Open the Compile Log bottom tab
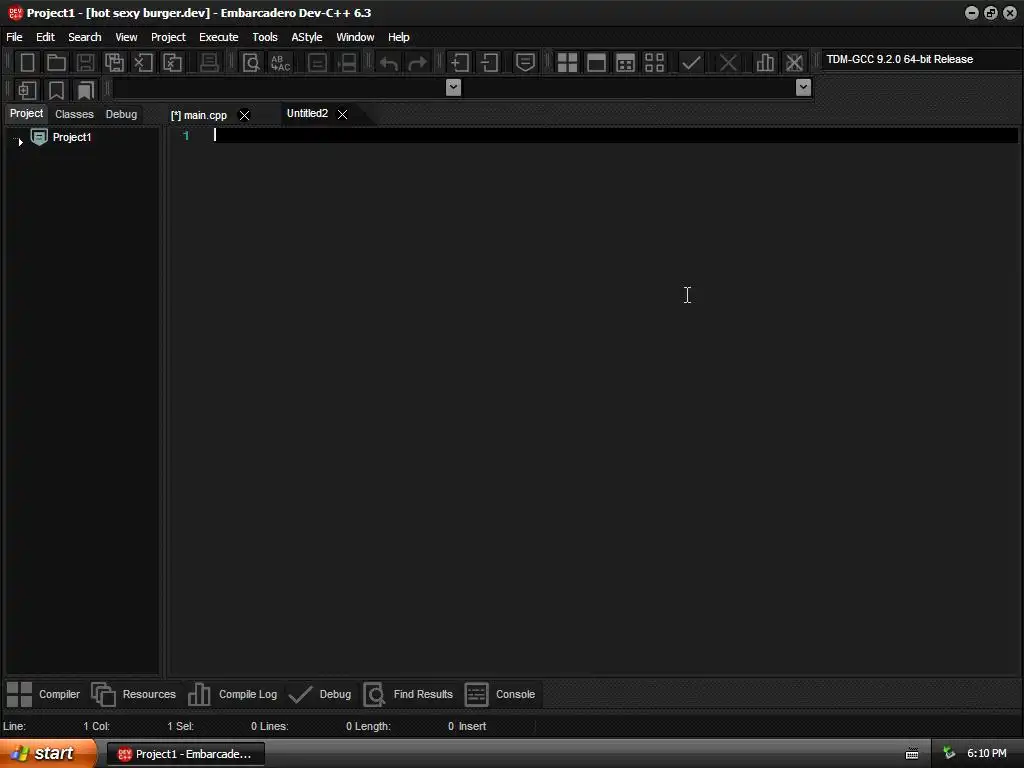Image resolution: width=1024 pixels, height=768 pixels. click(x=232, y=694)
